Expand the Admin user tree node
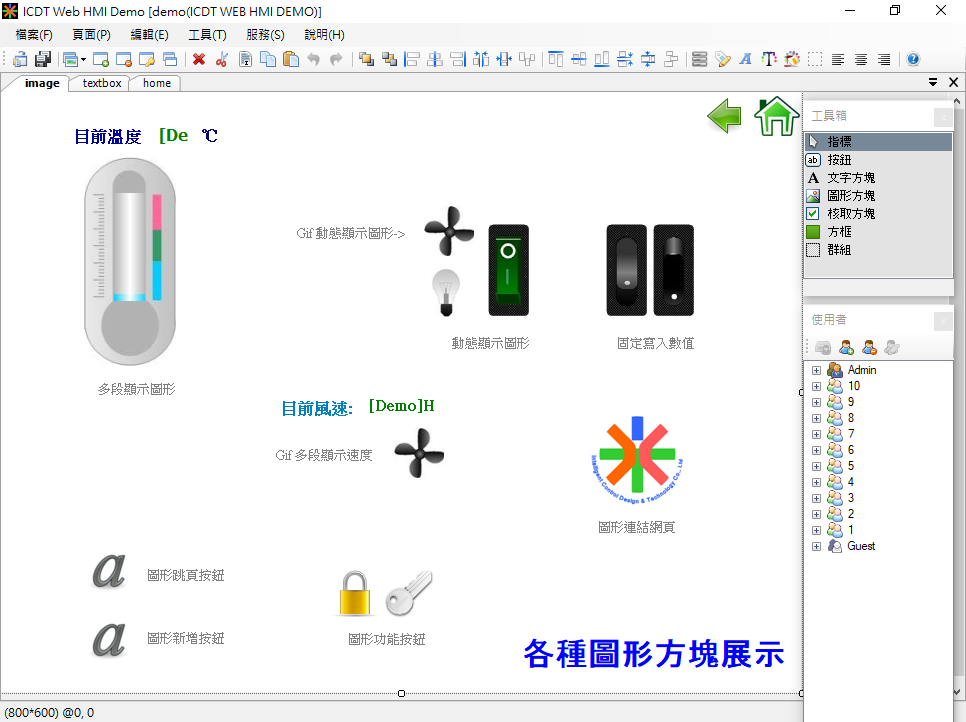This screenshot has width=966, height=722. tap(816, 370)
